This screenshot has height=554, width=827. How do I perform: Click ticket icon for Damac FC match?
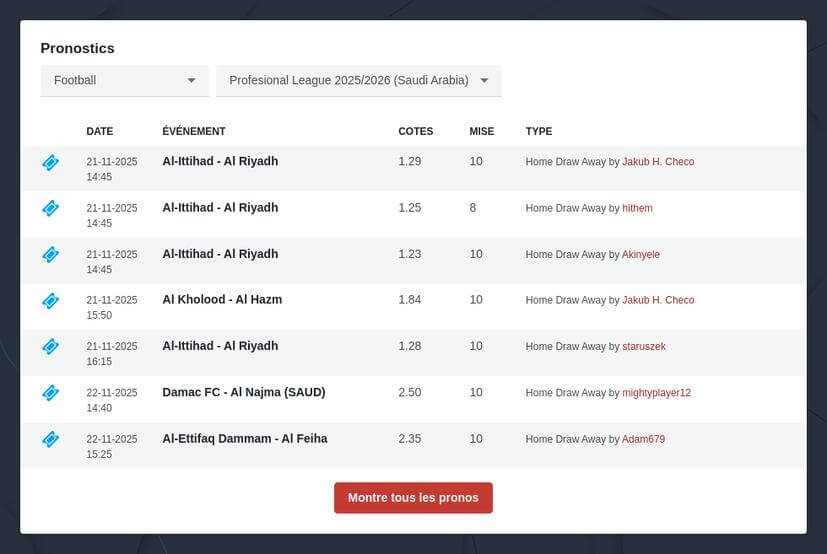[50, 393]
